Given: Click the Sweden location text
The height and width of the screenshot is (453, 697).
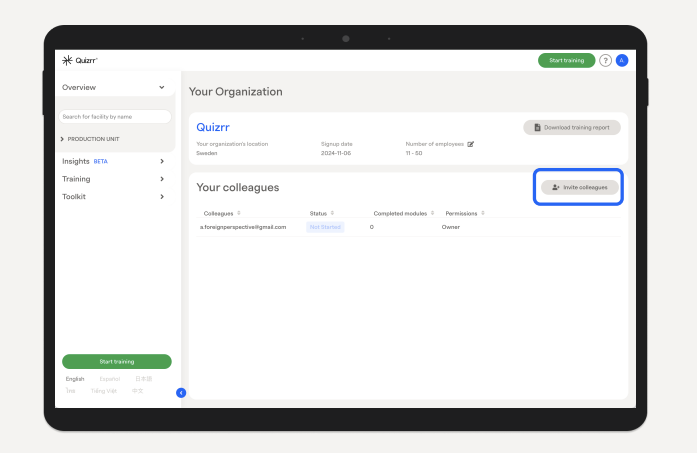Looking at the screenshot, I should click(x=207, y=153).
